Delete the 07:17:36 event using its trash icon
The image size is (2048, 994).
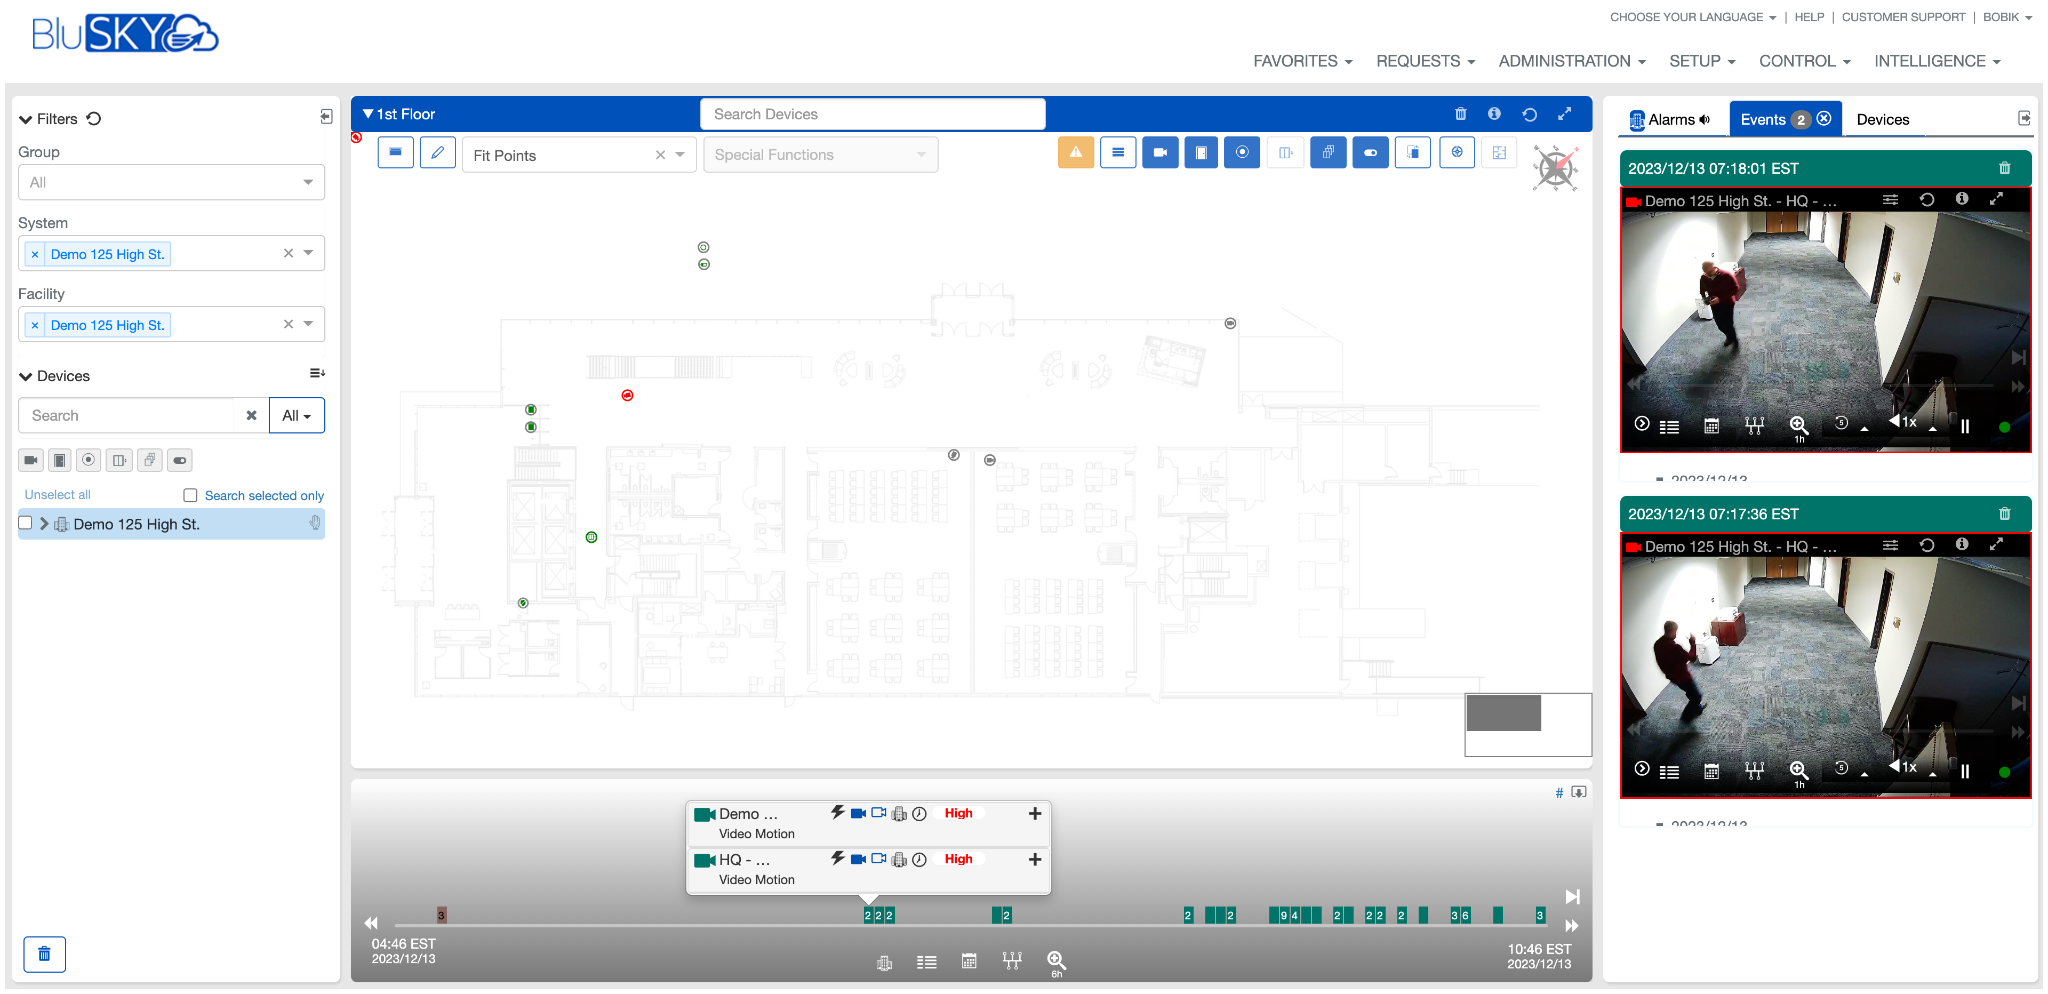[2004, 514]
